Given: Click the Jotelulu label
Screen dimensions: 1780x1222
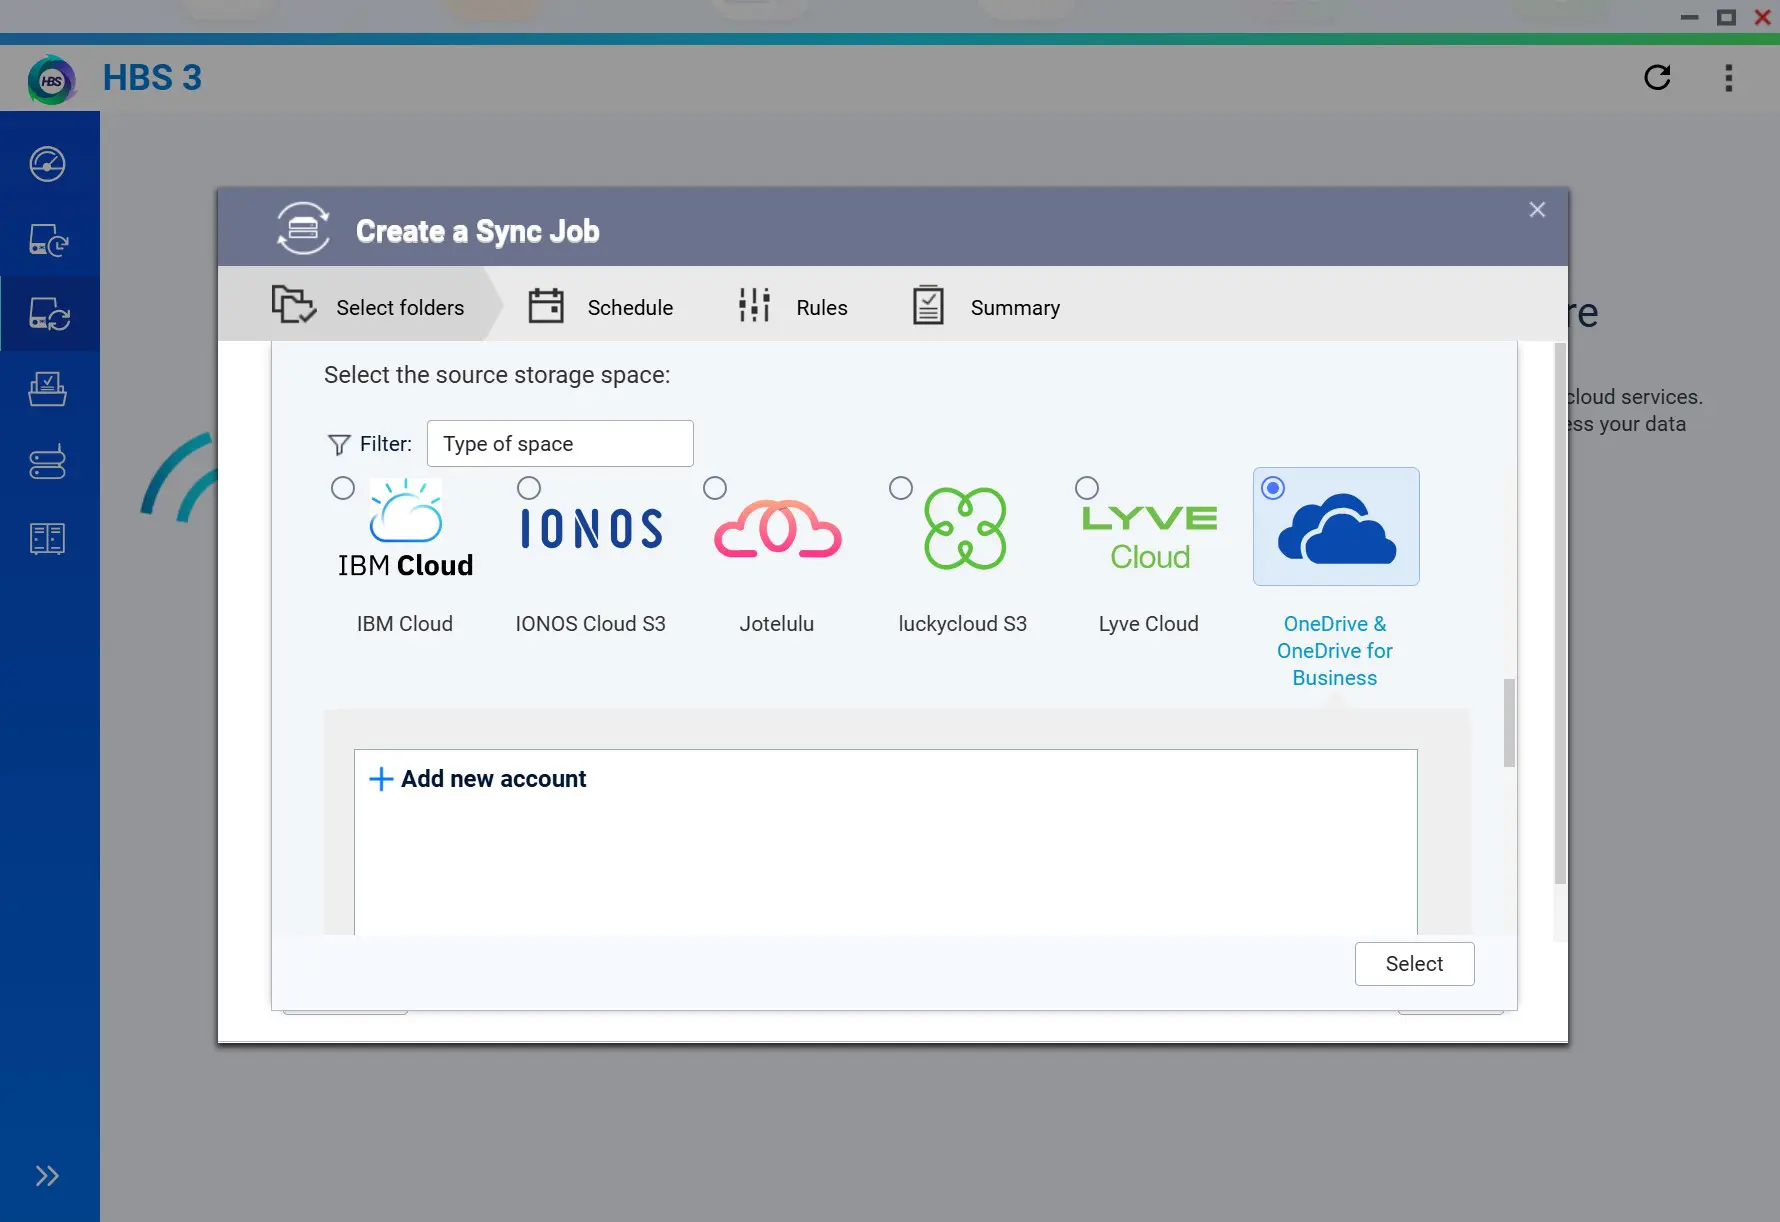Looking at the screenshot, I should 777,624.
